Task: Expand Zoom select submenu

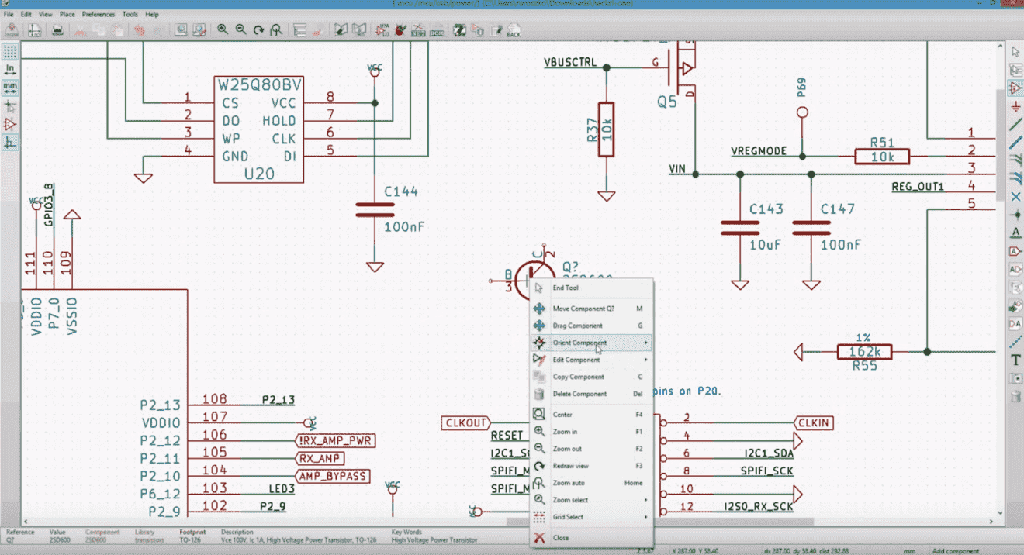Action: (x=592, y=500)
